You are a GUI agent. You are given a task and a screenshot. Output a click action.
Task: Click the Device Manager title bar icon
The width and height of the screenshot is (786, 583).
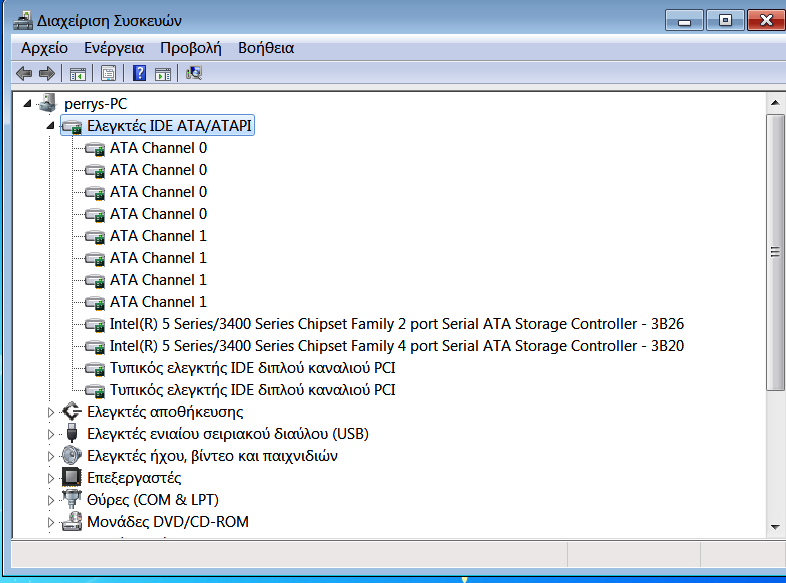(23, 21)
